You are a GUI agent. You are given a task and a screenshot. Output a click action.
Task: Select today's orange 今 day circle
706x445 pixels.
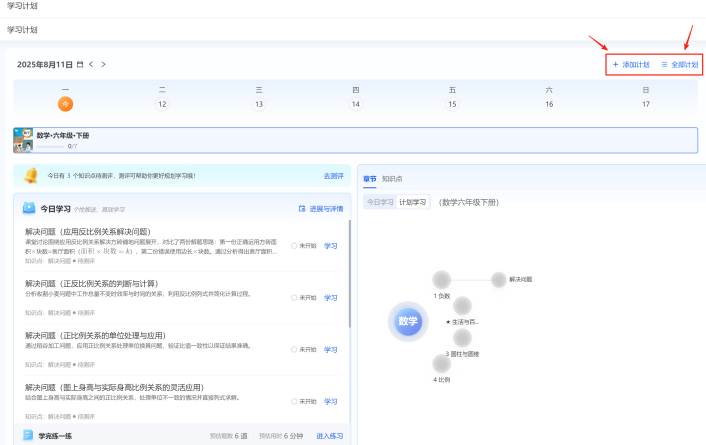point(65,103)
